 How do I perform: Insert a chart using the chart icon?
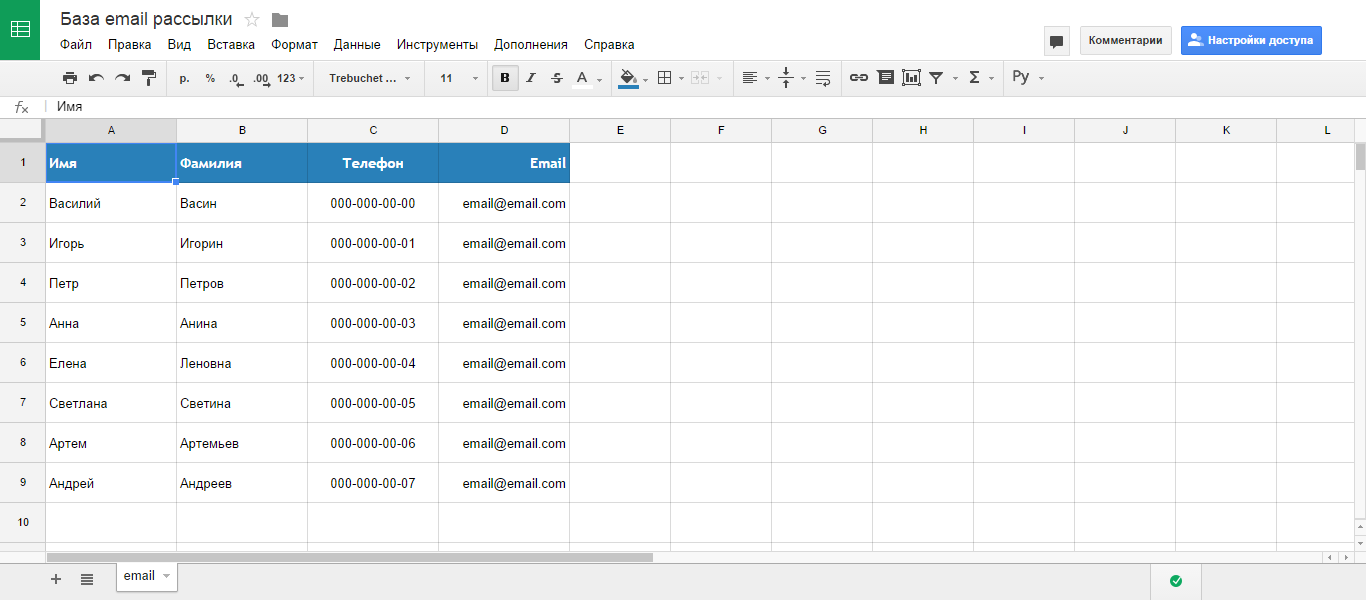click(910, 77)
